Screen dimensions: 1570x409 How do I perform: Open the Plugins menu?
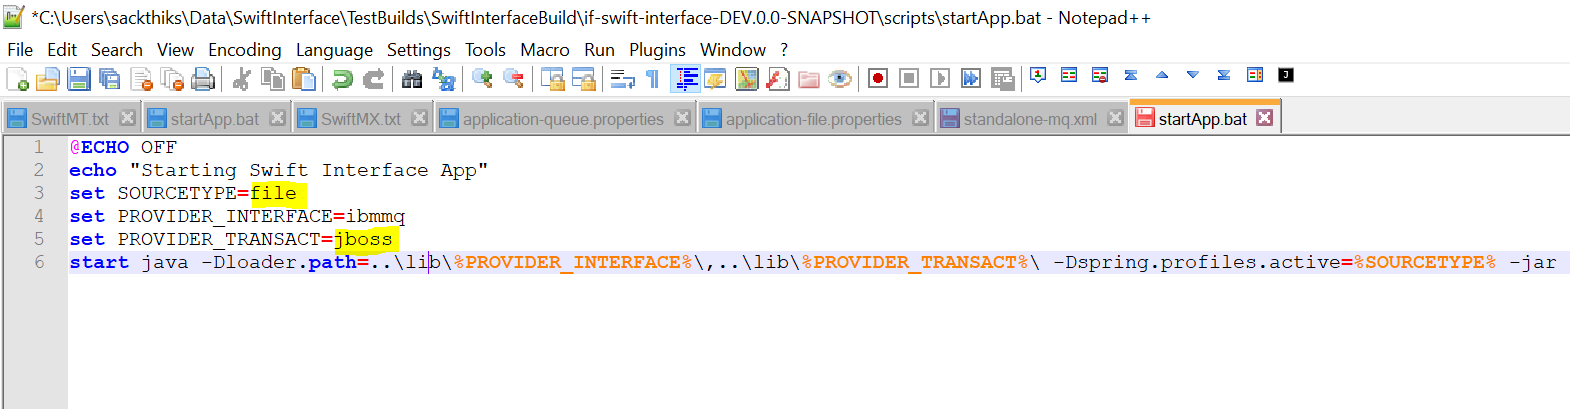click(657, 50)
